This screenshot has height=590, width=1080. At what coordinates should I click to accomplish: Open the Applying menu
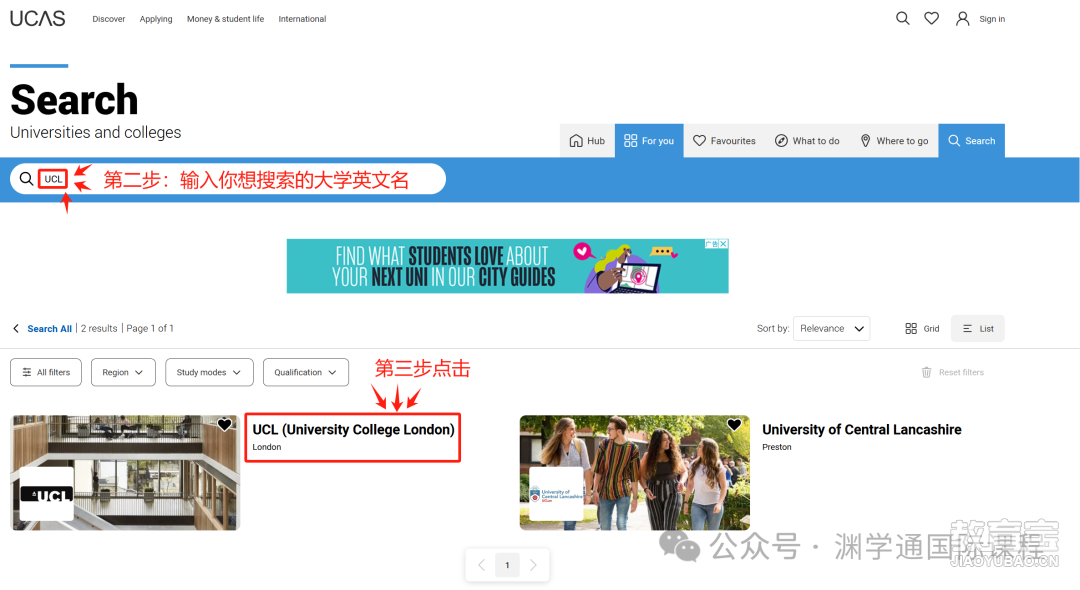click(156, 19)
